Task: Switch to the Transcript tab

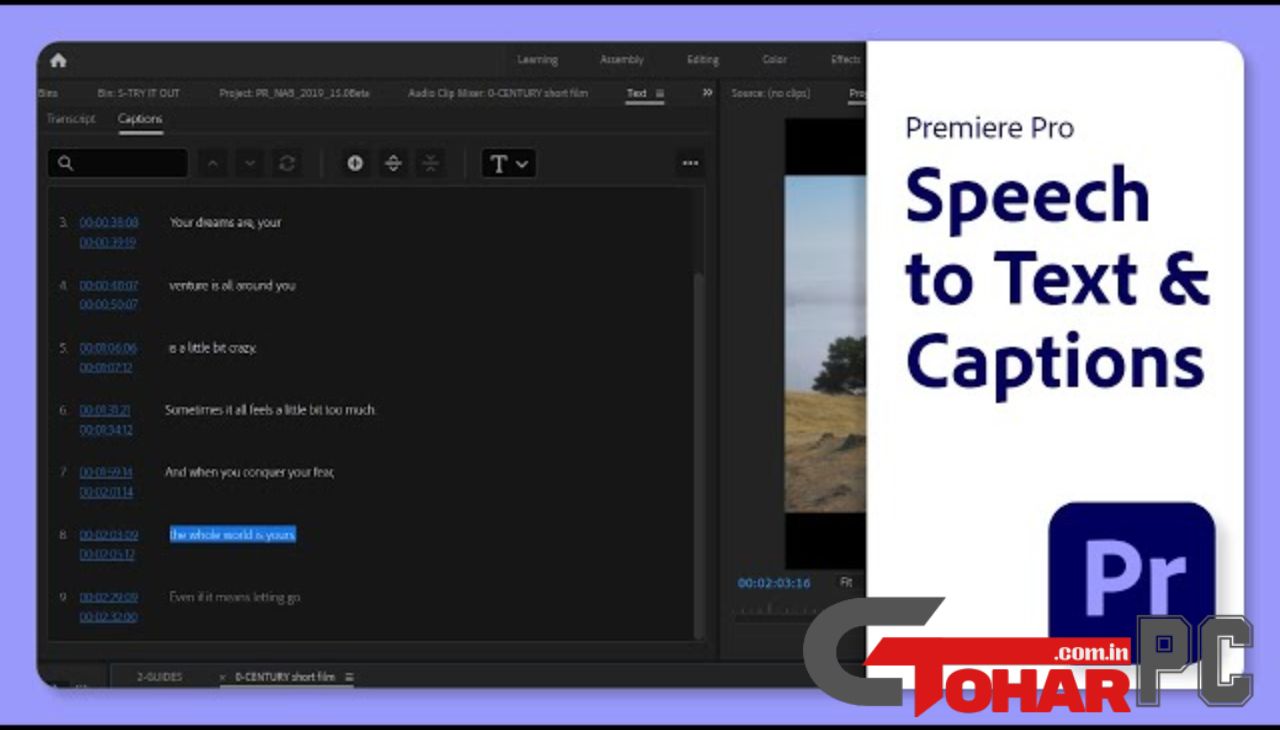Action: pyautogui.click(x=71, y=119)
